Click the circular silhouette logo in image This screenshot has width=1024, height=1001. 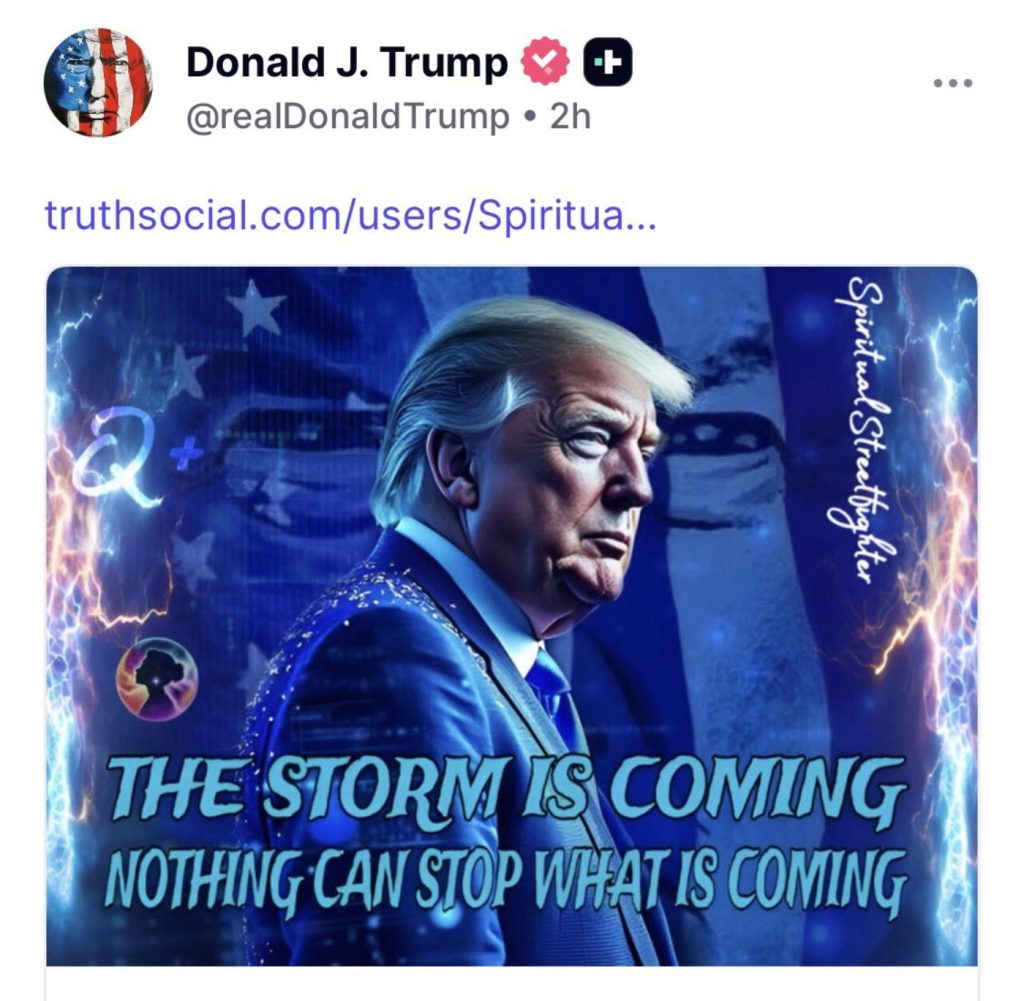click(x=157, y=678)
